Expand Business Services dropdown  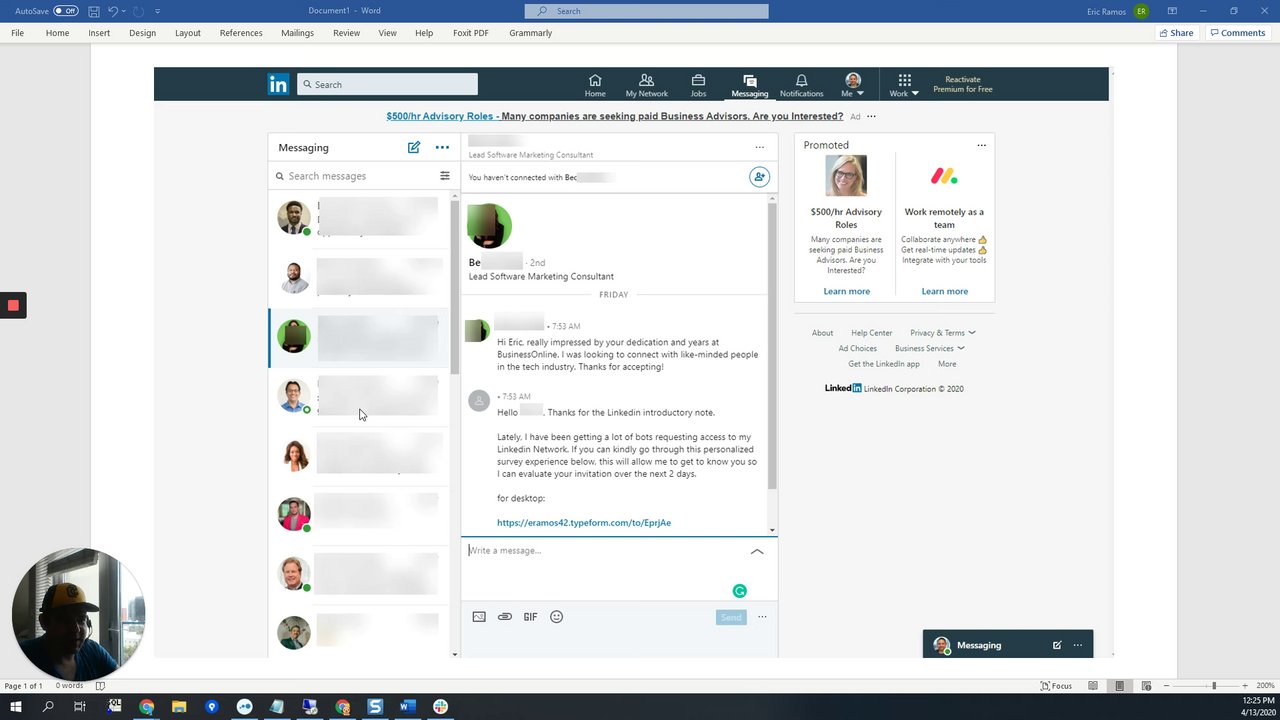(x=930, y=349)
